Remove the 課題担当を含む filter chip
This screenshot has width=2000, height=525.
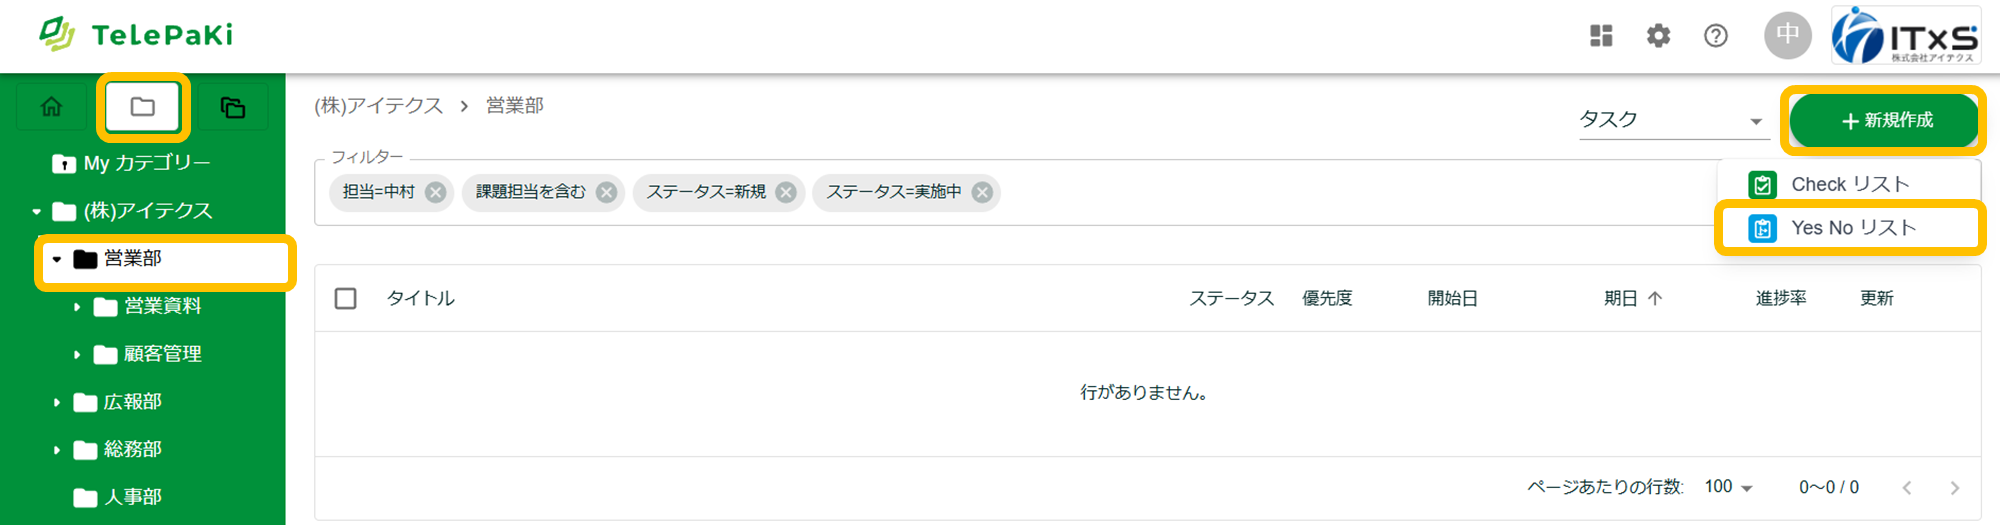pos(606,192)
